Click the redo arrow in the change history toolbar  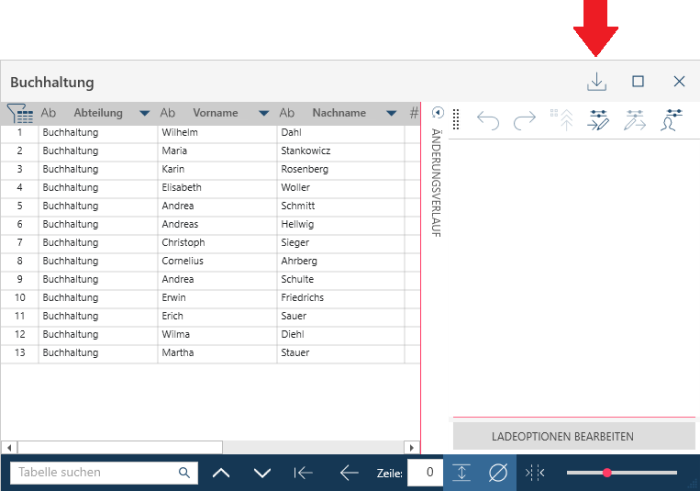coord(524,121)
